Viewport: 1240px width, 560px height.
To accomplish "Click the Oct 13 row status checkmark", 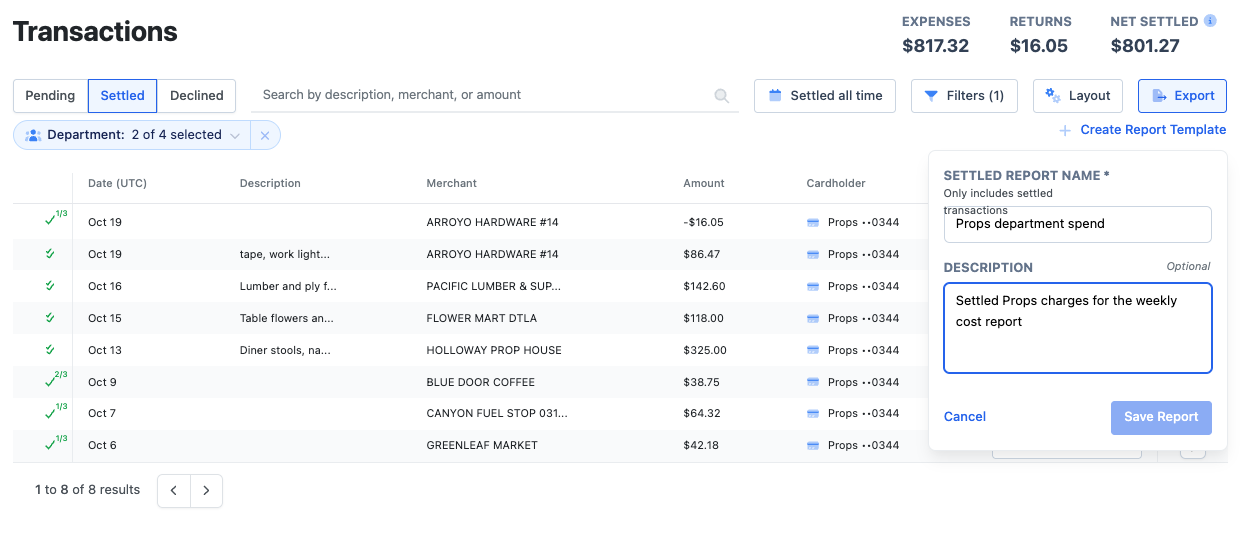I will [x=50, y=350].
